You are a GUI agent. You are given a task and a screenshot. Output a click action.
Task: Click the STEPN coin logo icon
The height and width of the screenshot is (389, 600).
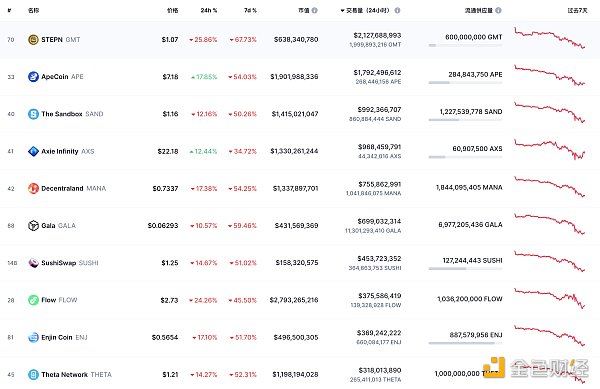point(33,39)
